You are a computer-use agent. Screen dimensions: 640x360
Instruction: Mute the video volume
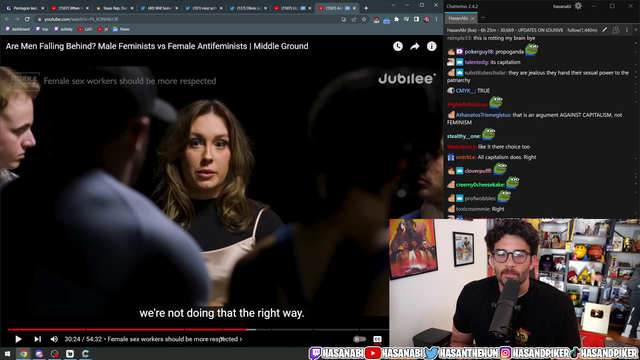point(54,339)
